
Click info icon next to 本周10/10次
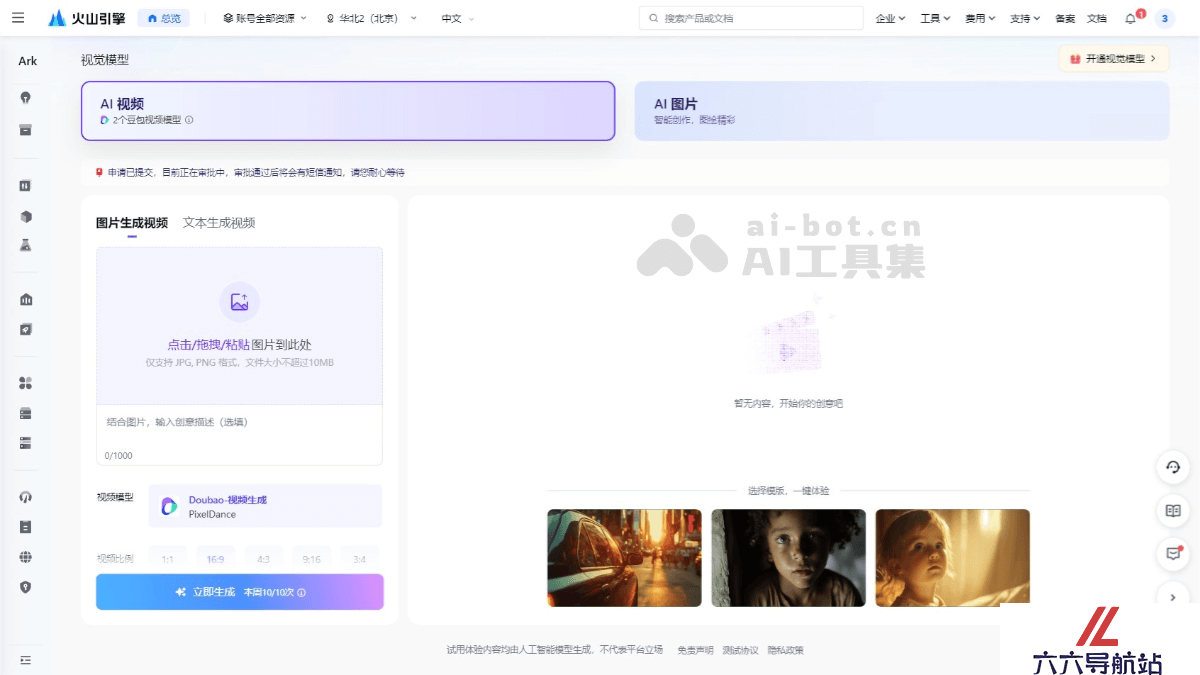click(x=301, y=593)
